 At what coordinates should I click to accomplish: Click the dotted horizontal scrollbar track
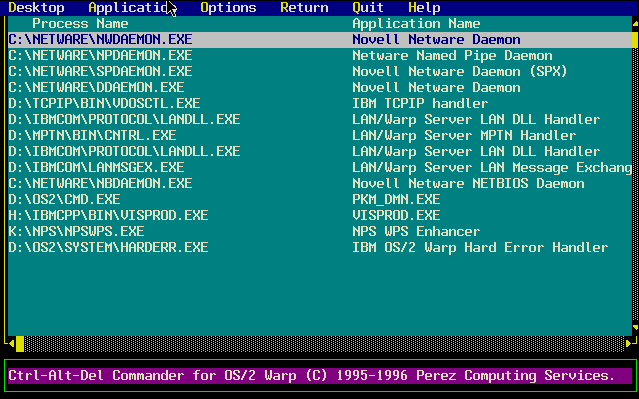tap(324, 344)
